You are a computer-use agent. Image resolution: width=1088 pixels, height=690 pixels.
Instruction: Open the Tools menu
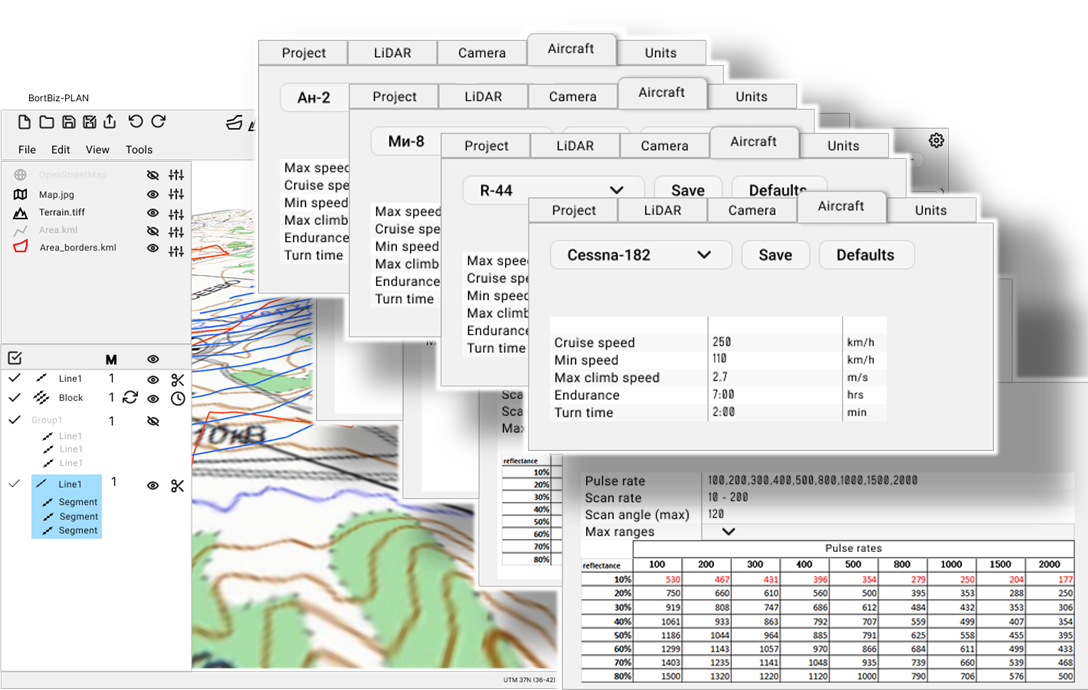point(139,150)
